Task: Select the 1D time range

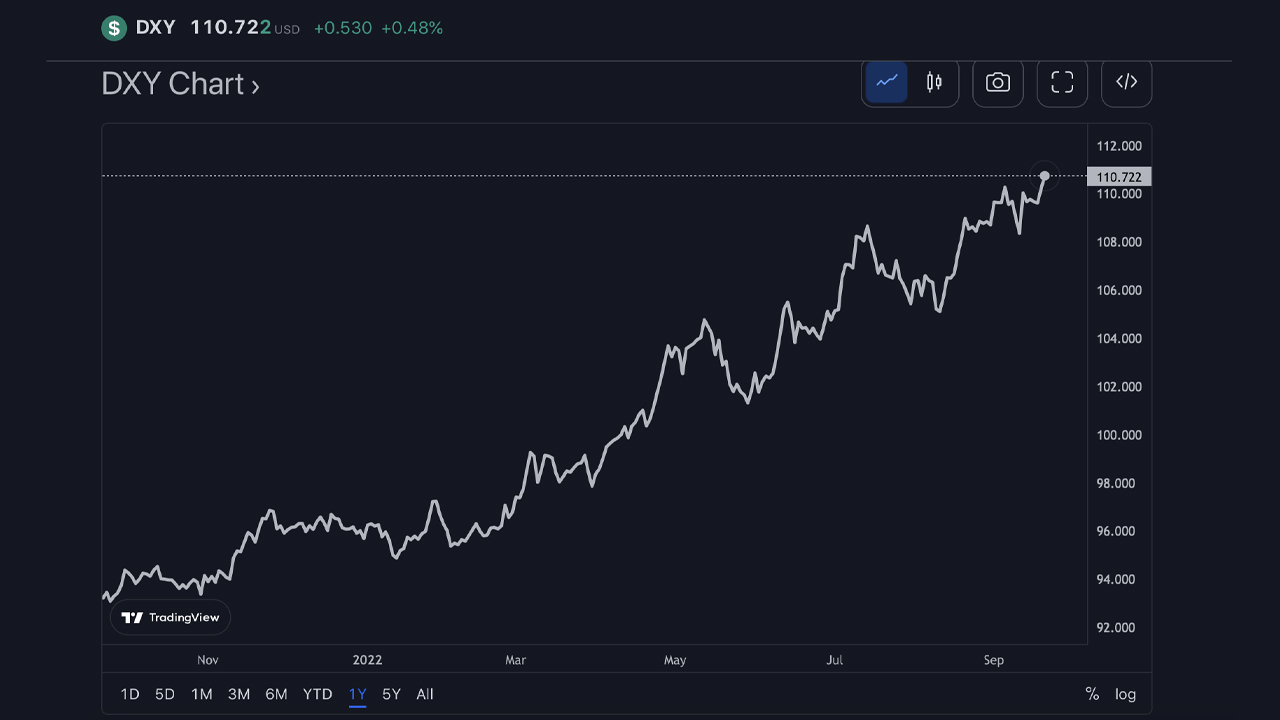Action: click(130, 694)
